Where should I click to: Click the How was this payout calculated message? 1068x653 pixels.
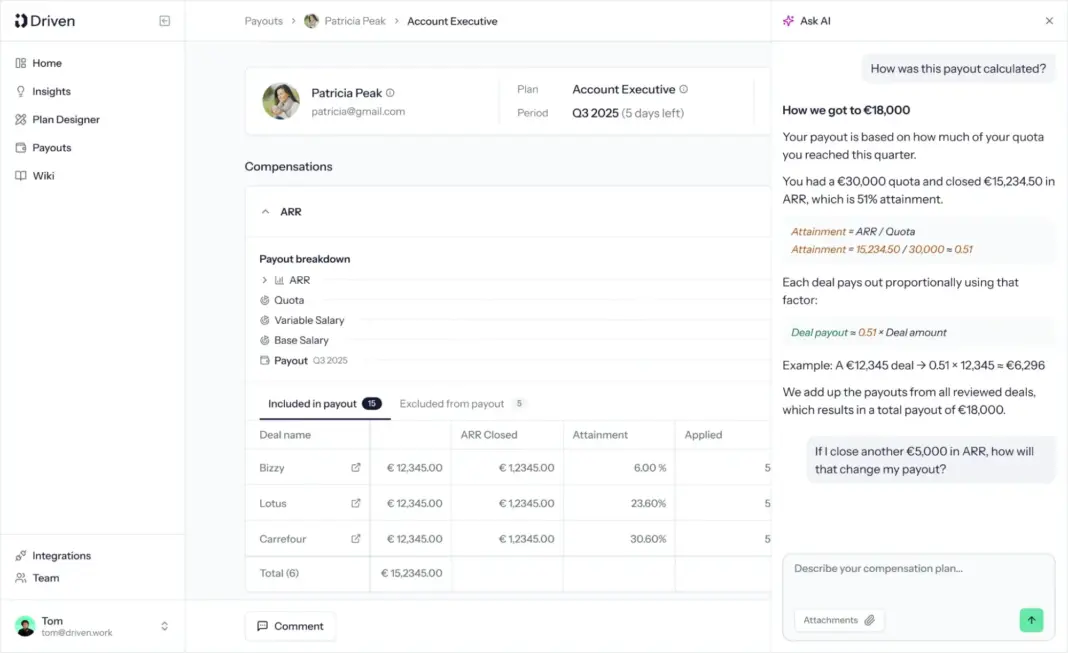[x=958, y=69]
